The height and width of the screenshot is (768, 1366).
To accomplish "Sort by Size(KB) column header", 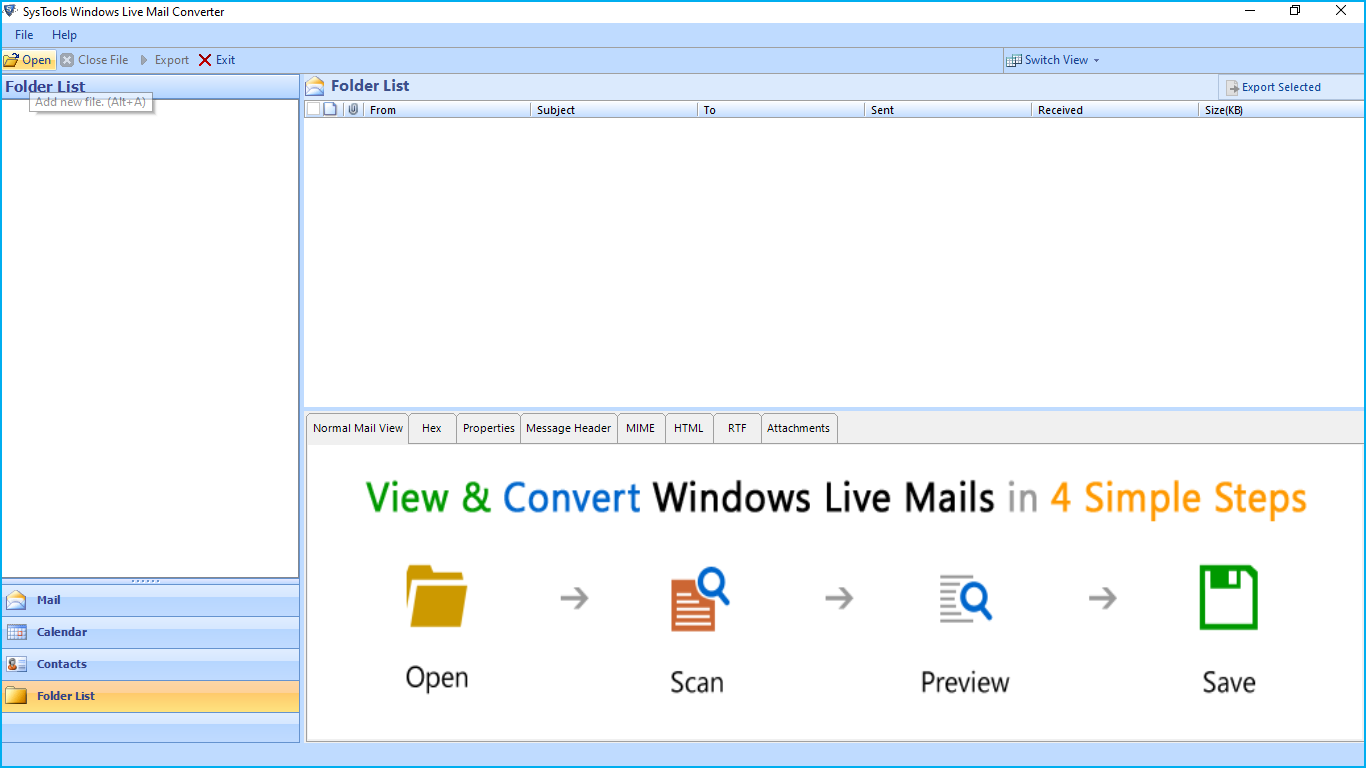I will pyautogui.click(x=1281, y=110).
